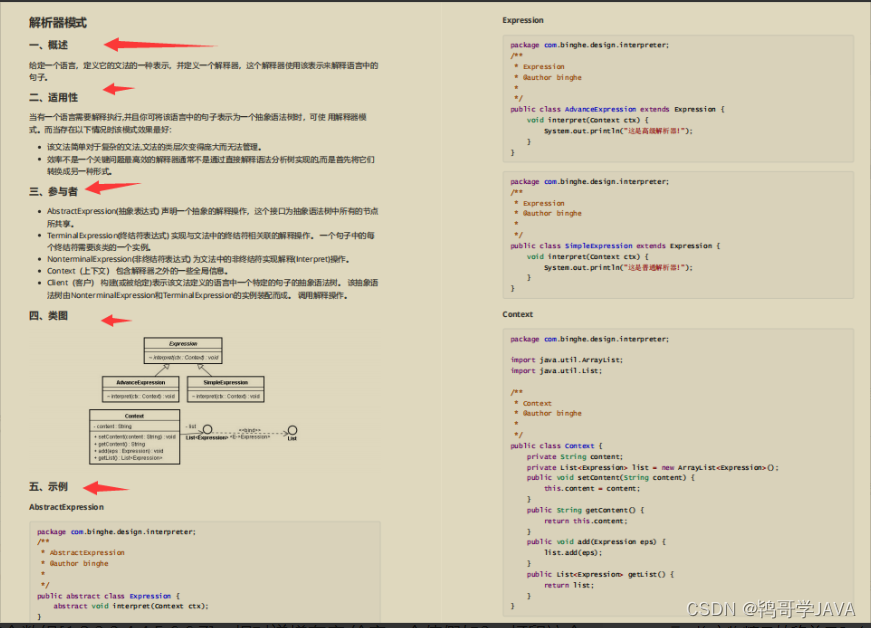Select the heading 一、概述
The height and width of the screenshot is (628, 871).
click(48, 45)
